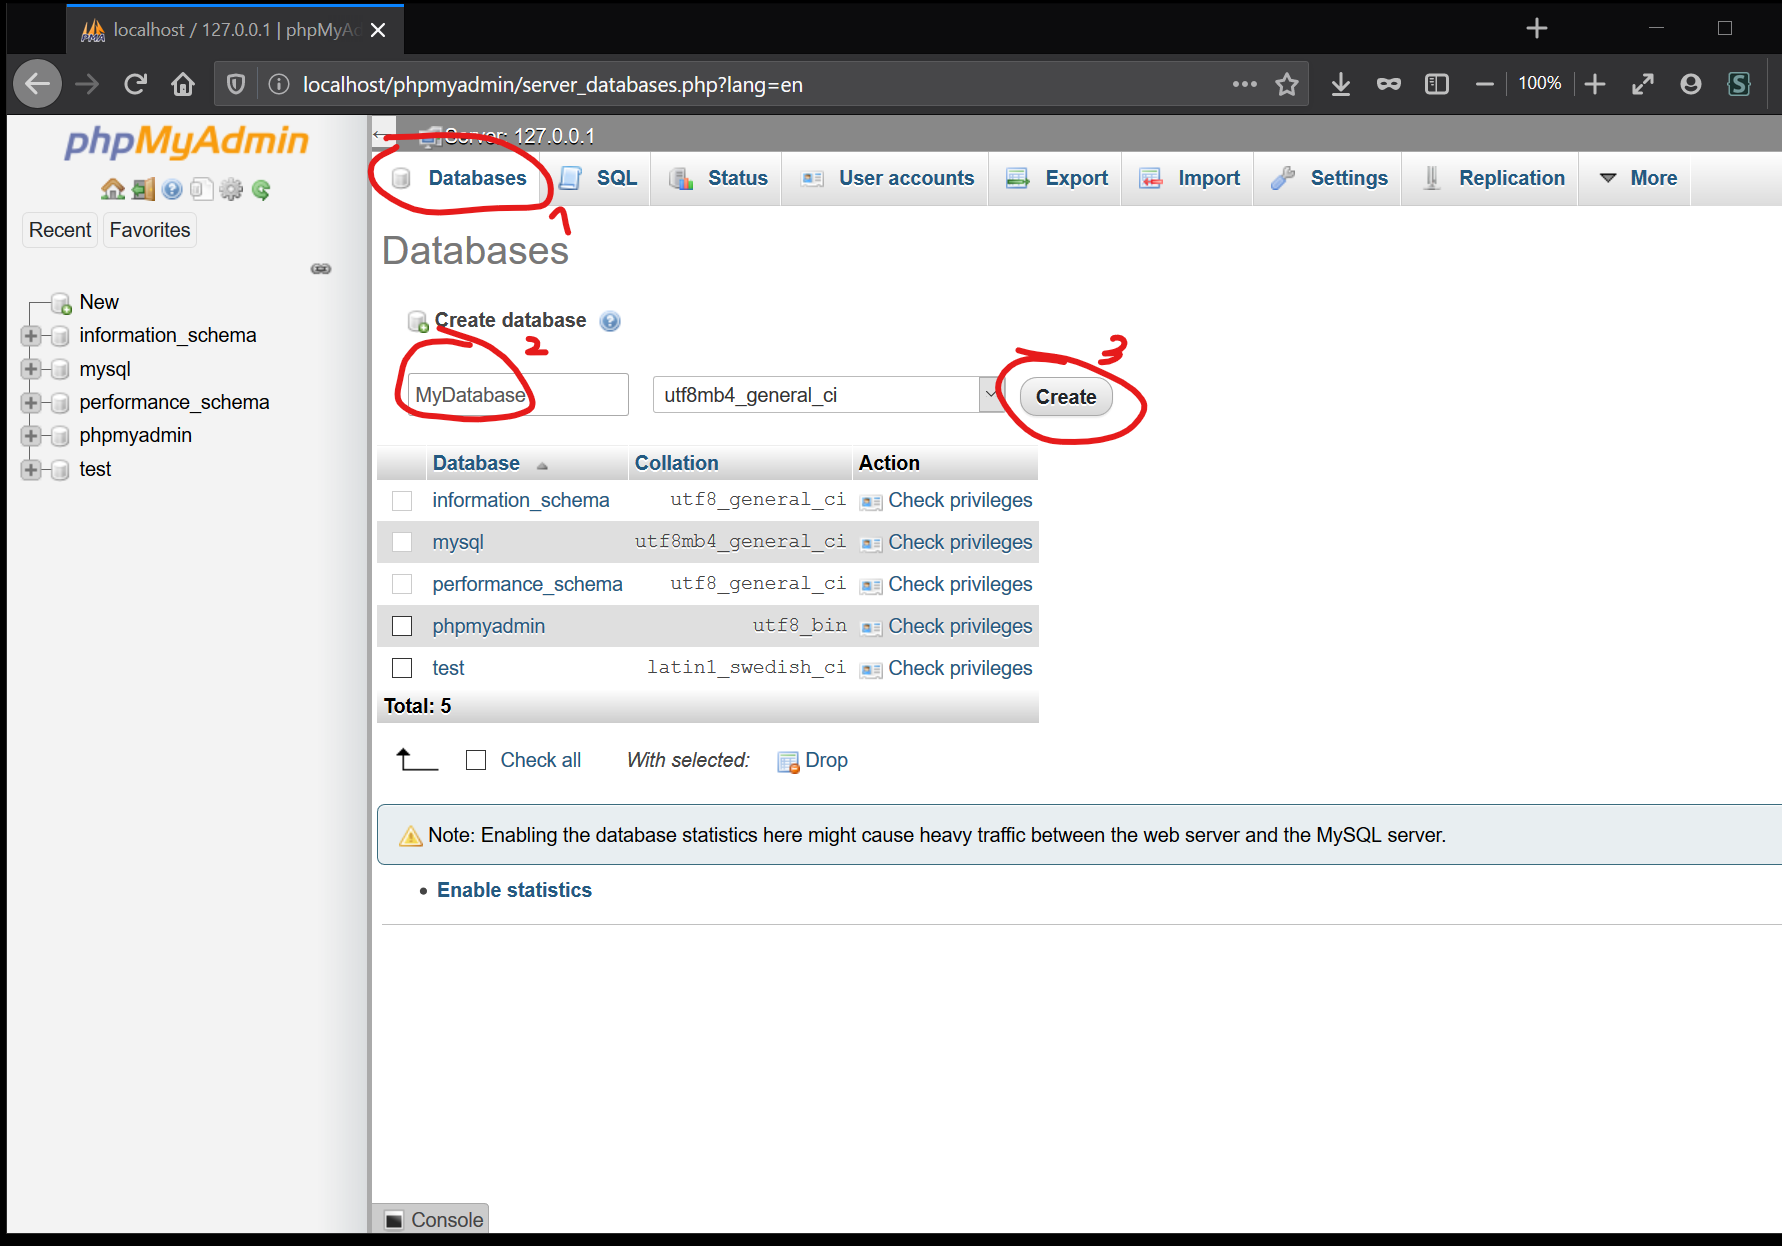1782x1246 pixels.
Task: Bookmark this page with the star icon
Action: click(x=1287, y=84)
